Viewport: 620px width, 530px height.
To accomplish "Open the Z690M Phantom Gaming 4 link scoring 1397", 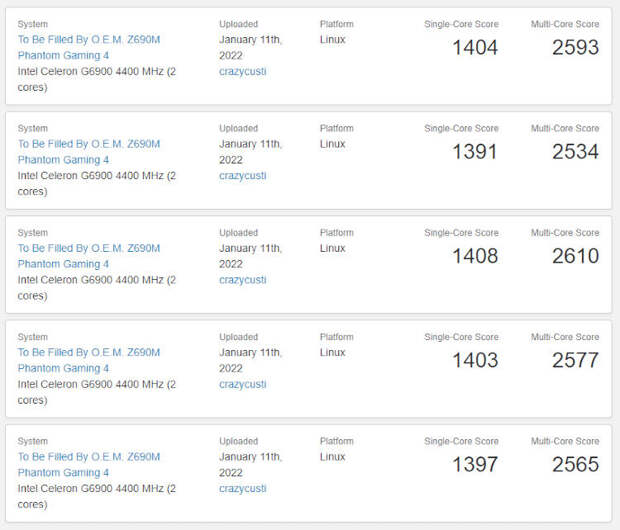I will 88,464.
